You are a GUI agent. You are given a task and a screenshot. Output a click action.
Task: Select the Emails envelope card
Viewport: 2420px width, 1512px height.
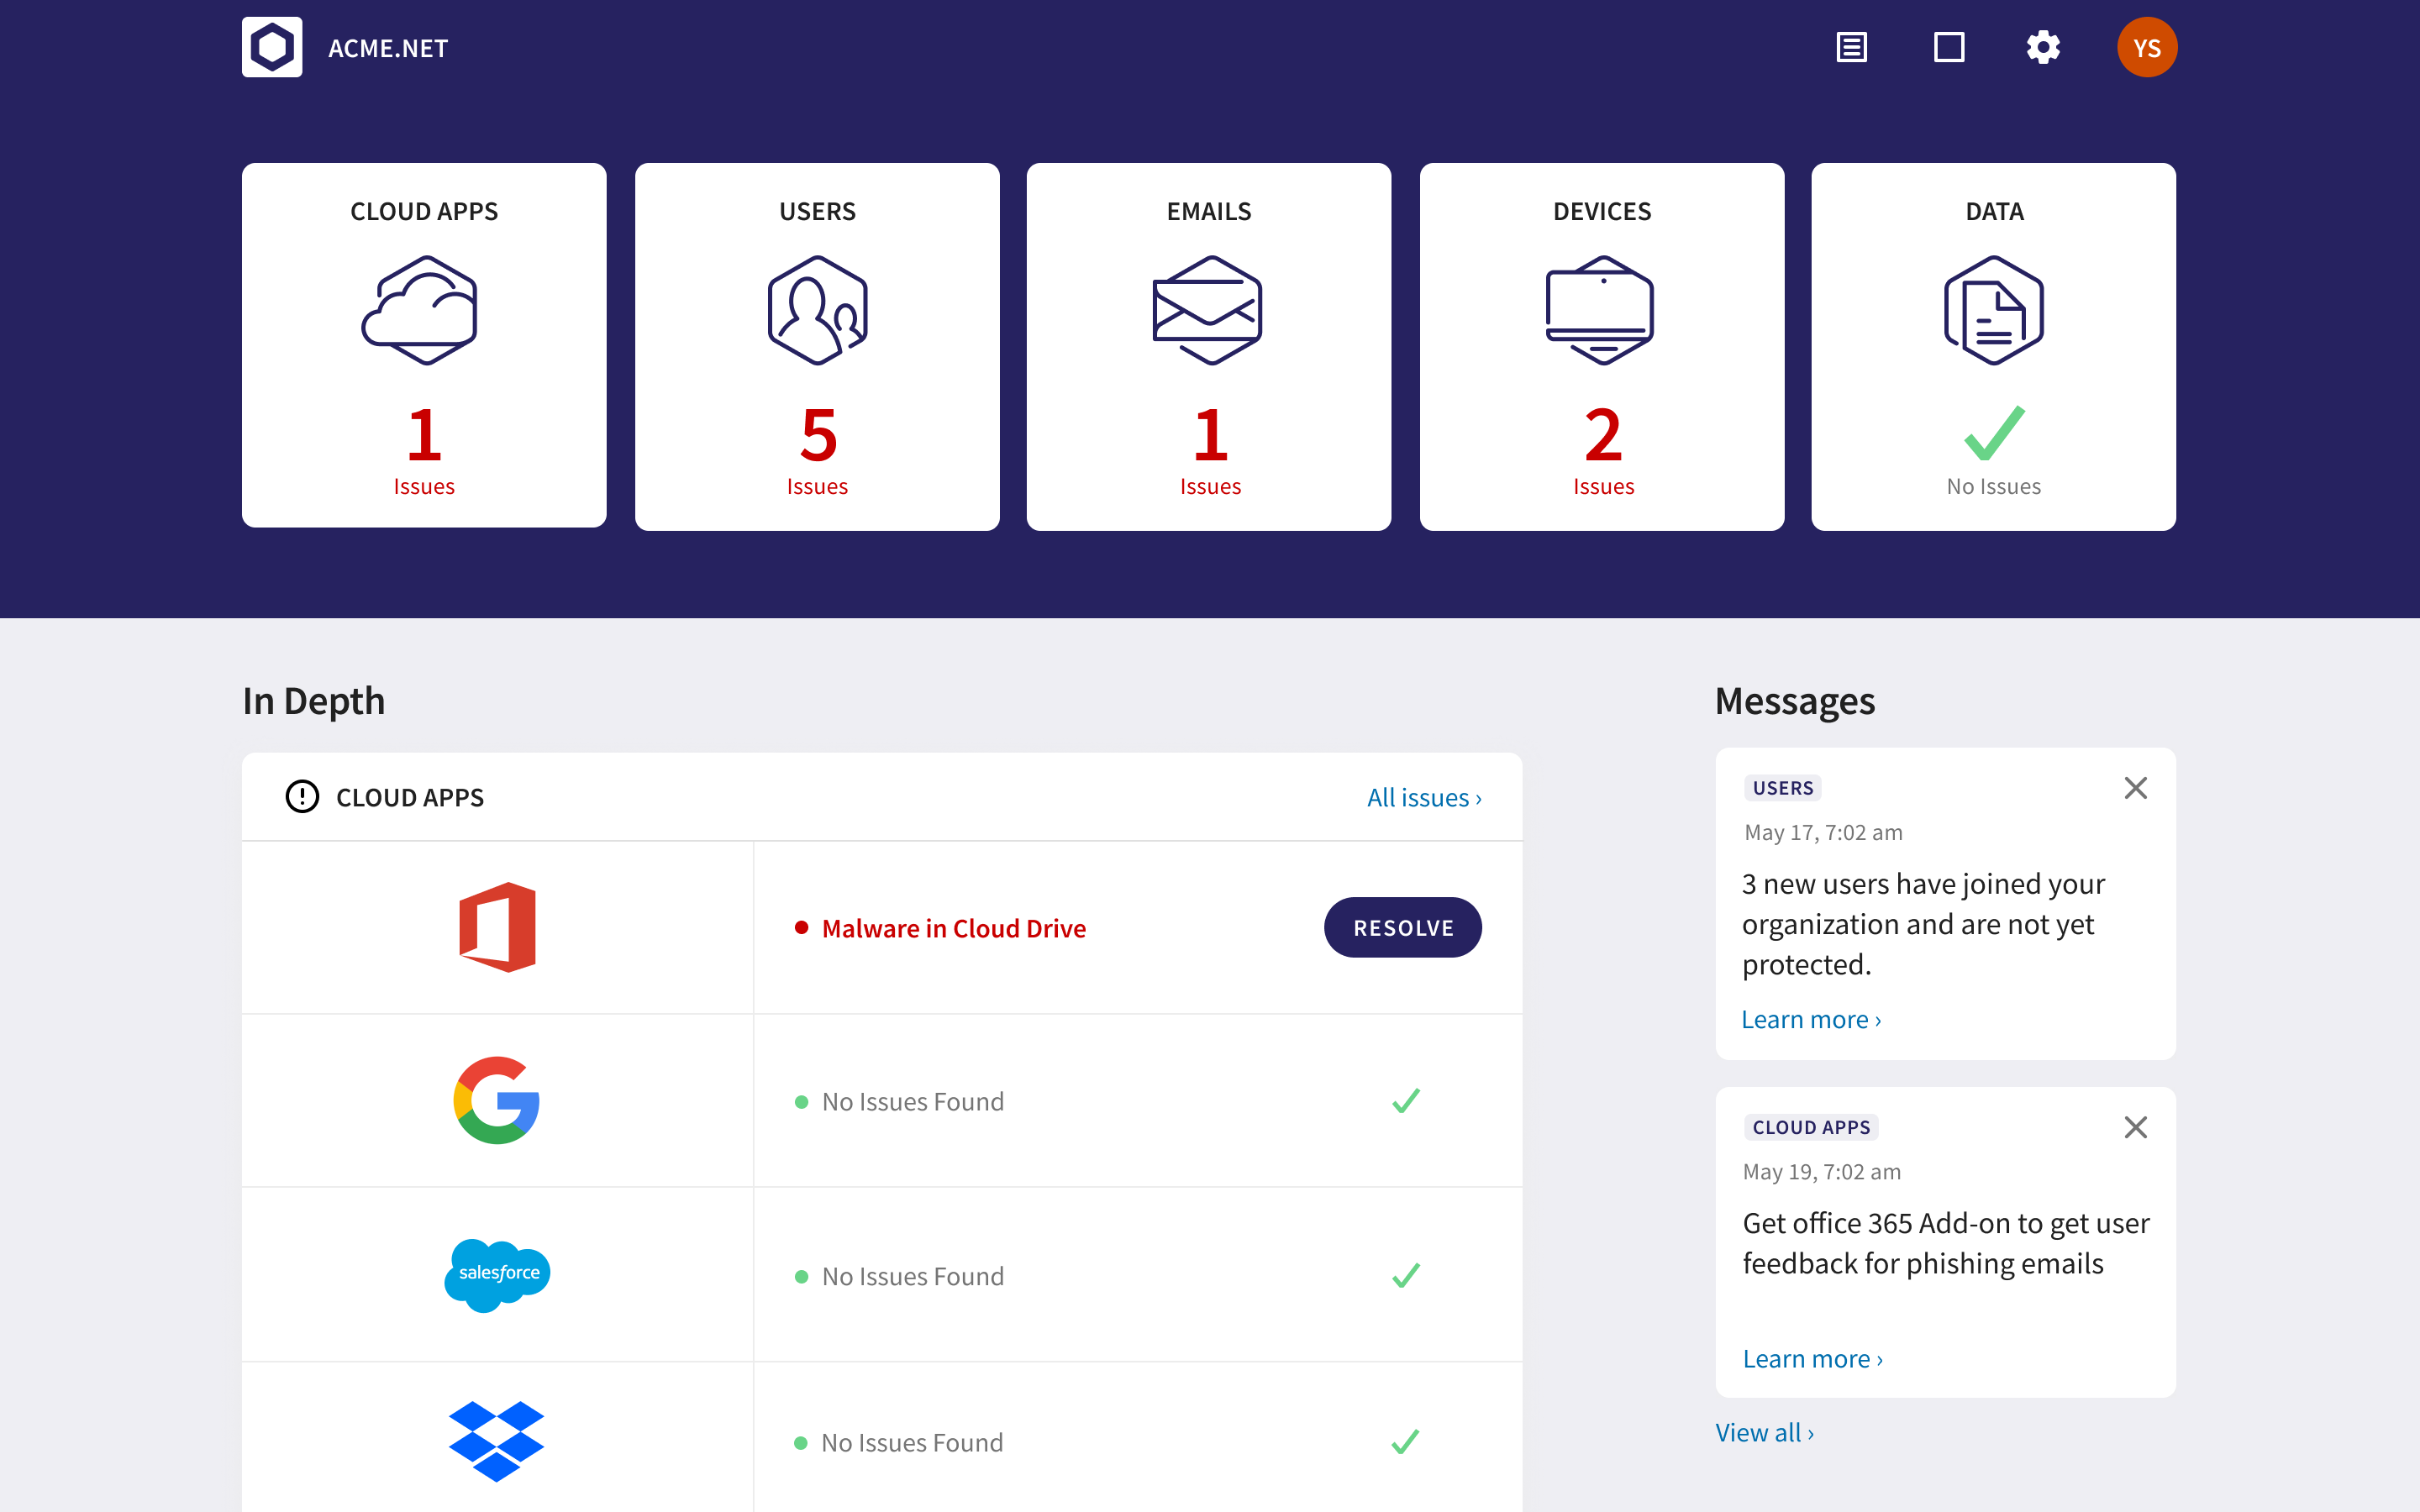pyautogui.click(x=1209, y=346)
